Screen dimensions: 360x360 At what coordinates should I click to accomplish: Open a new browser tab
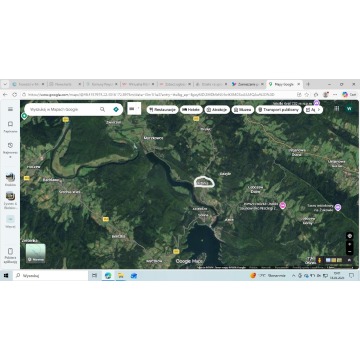(308, 84)
